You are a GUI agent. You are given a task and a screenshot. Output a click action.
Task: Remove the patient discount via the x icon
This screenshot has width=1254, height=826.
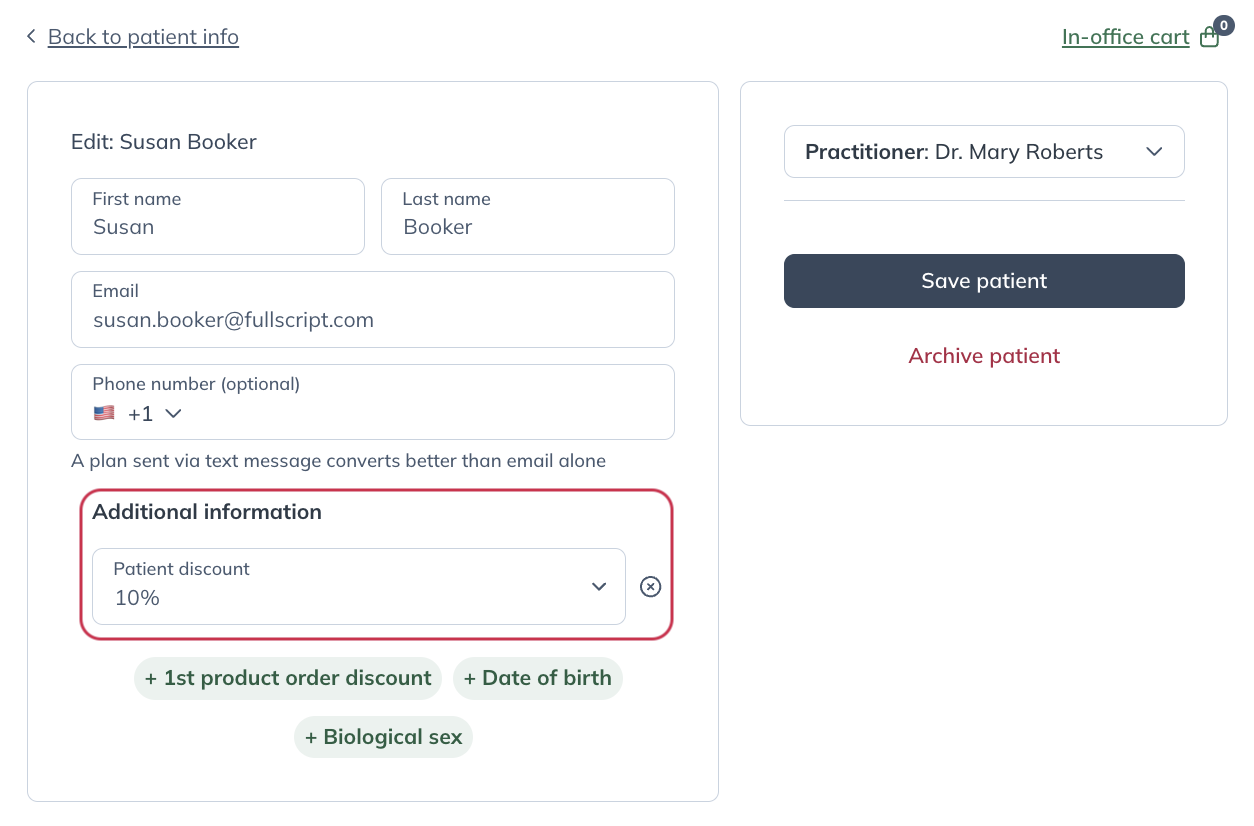click(651, 587)
